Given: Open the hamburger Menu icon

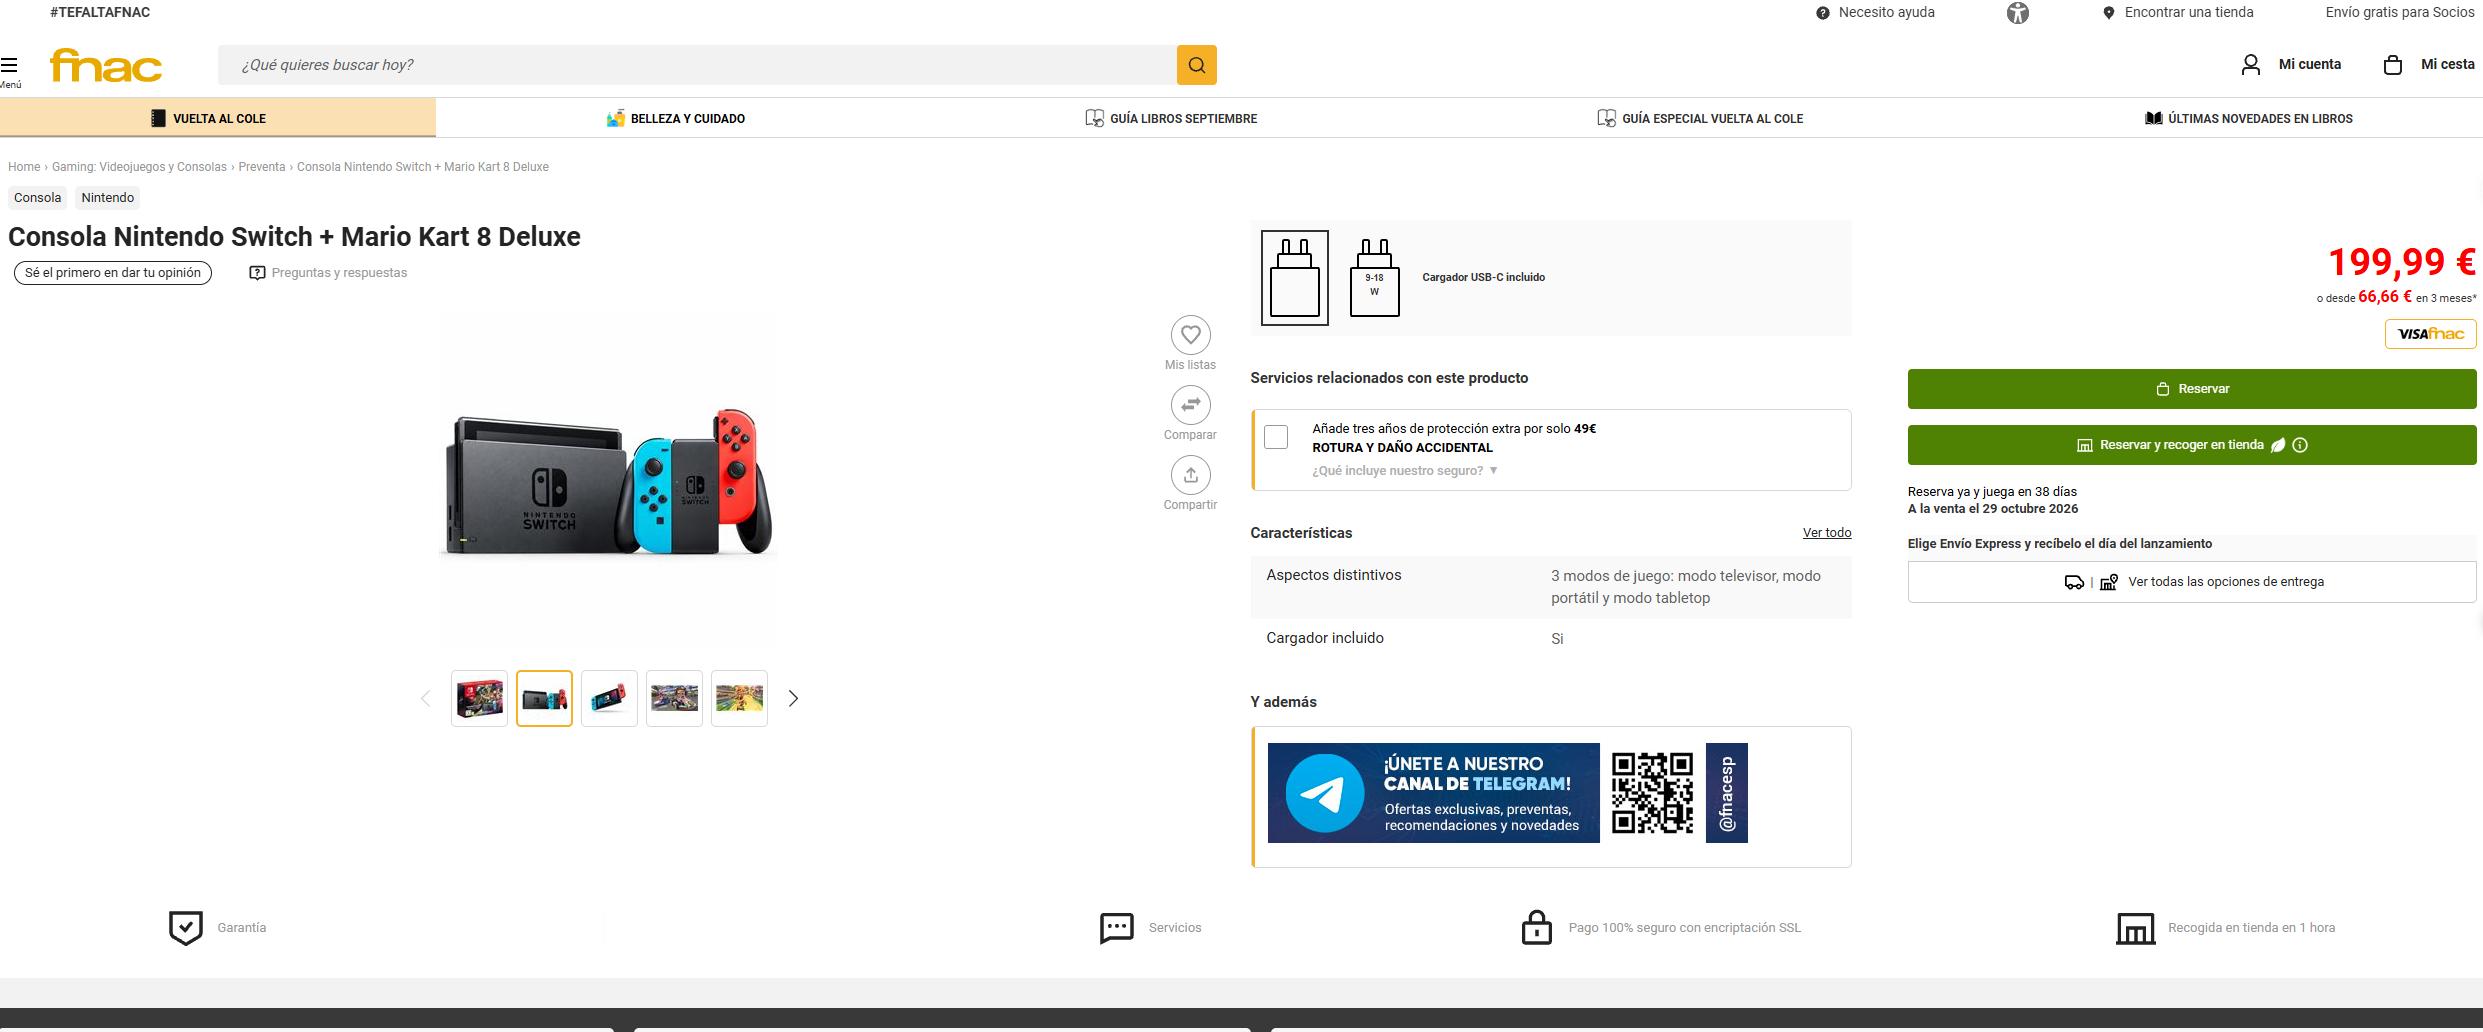Looking at the screenshot, I should click(x=9, y=66).
